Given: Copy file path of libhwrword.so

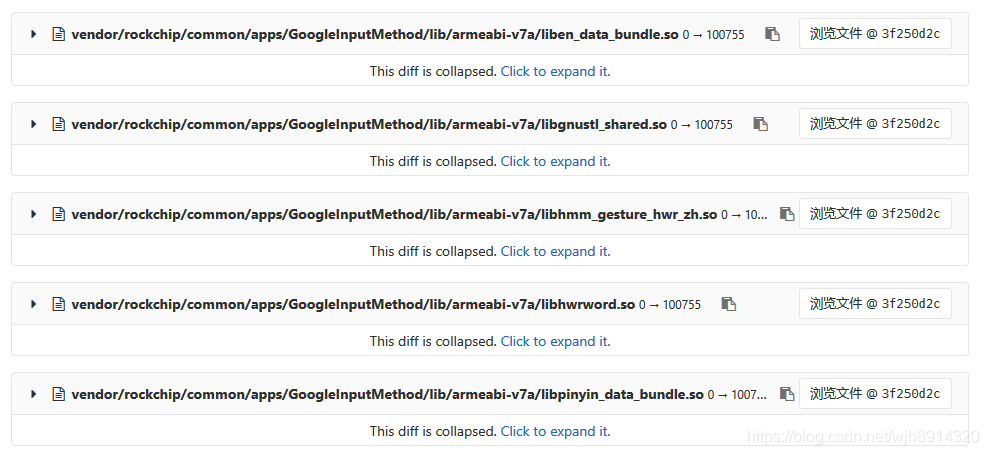Looking at the screenshot, I should (729, 304).
